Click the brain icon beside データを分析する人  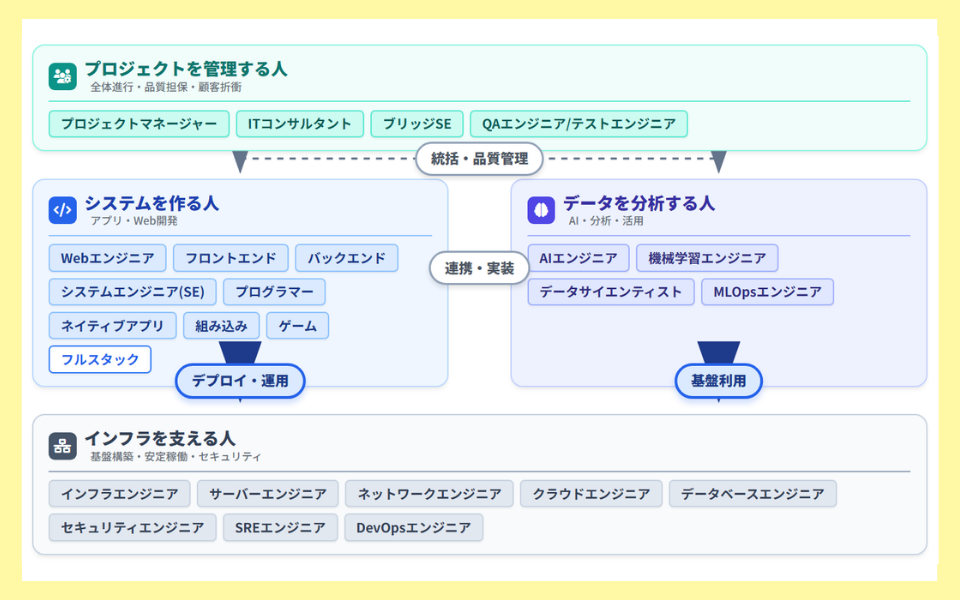[x=541, y=210]
